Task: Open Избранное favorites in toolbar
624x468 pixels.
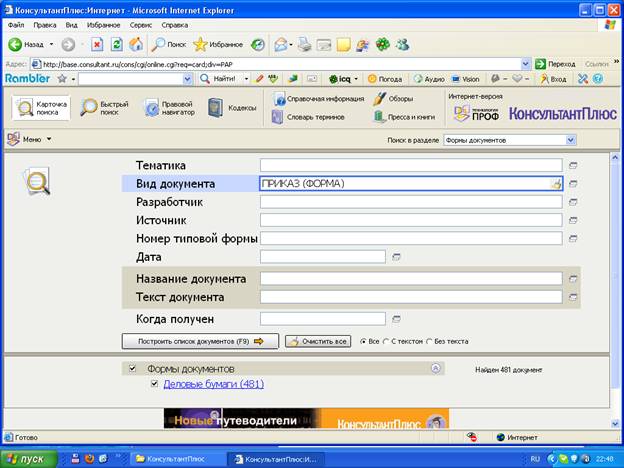Action: [x=217, y=44]
